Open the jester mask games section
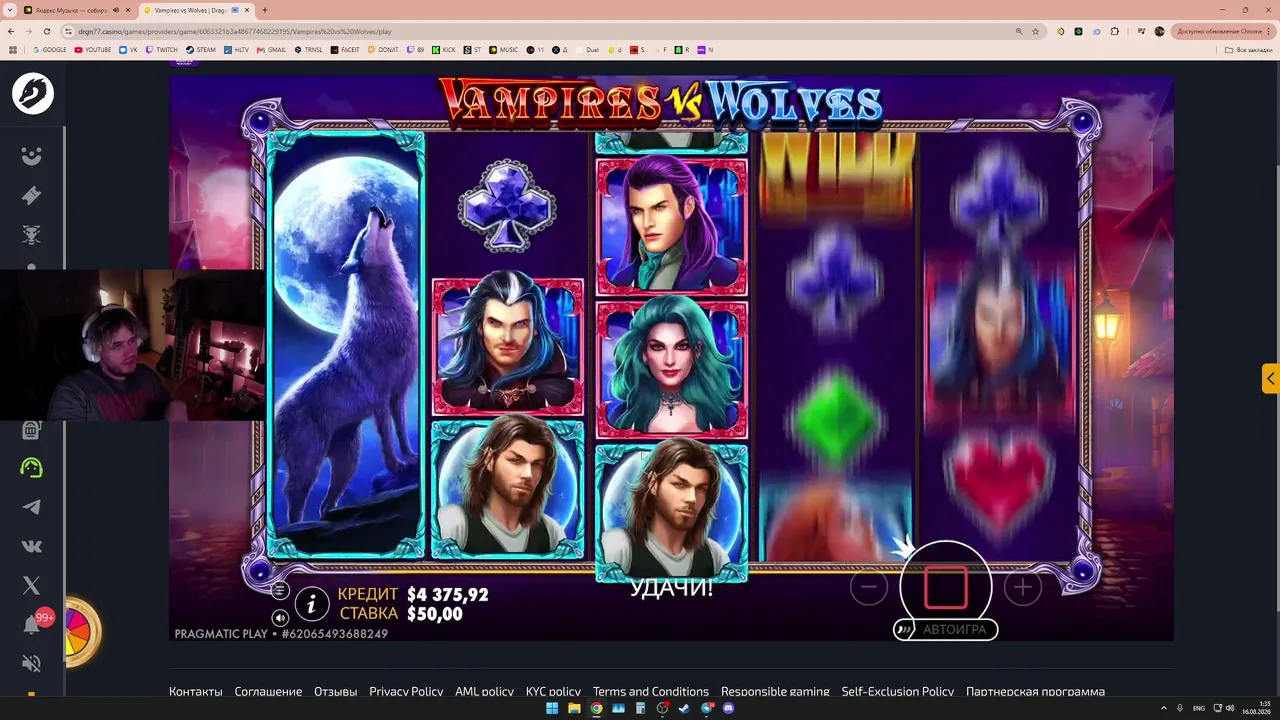 [32, 157]
